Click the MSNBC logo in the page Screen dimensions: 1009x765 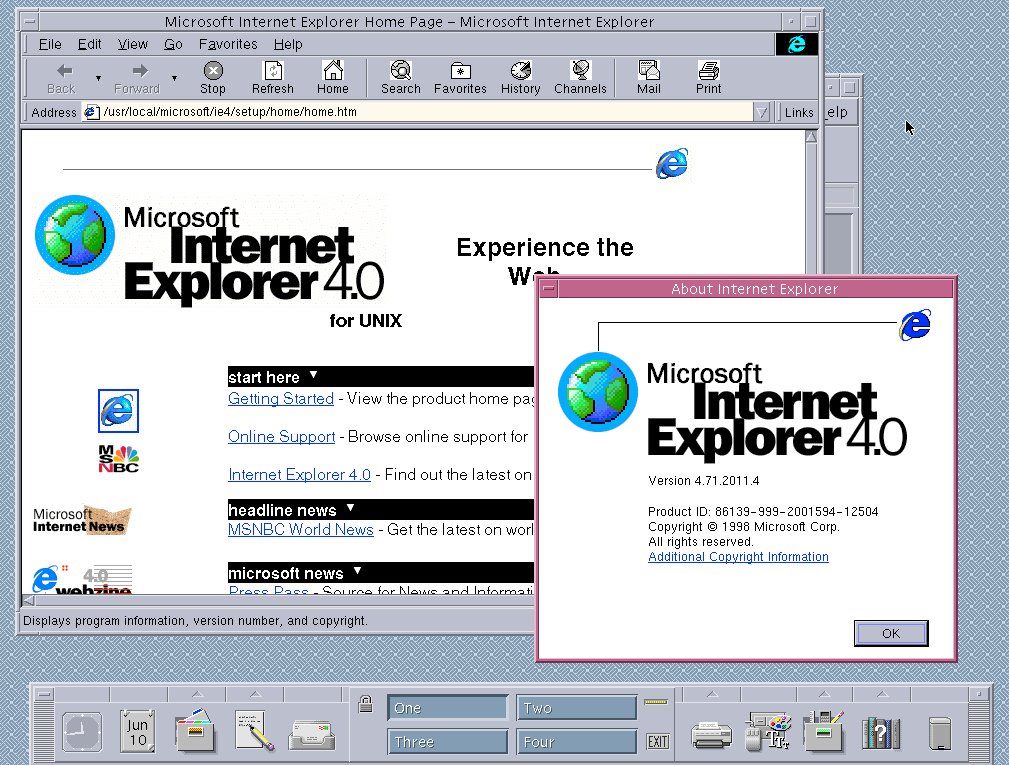(x=118, y=459)
